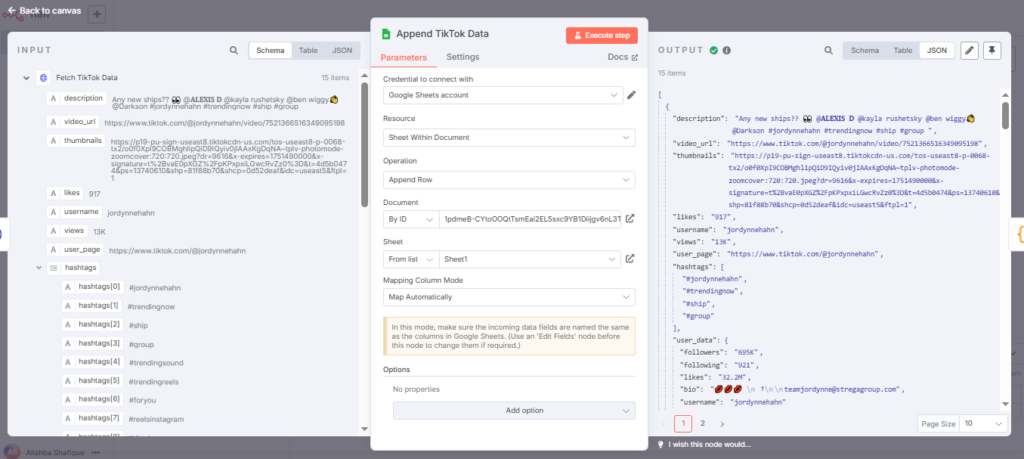1024x459 pixels.
Task: Click the lightbulb feedback icon
Action: [x=661, y=445]
